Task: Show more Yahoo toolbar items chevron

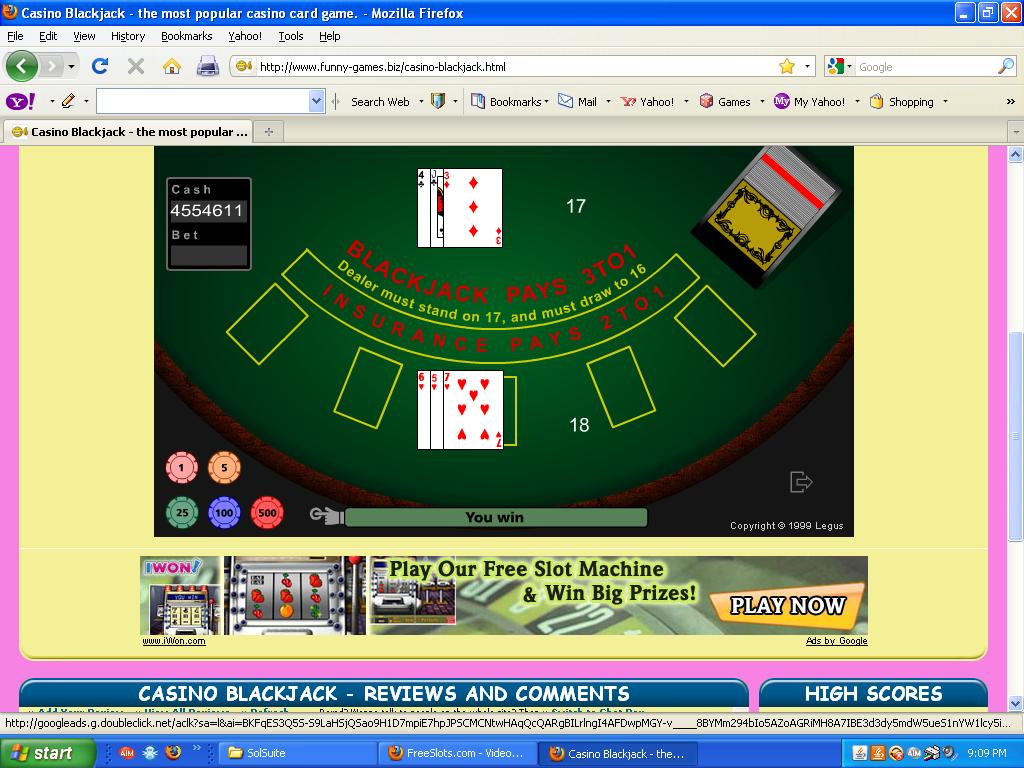Action: [1010, 101]
